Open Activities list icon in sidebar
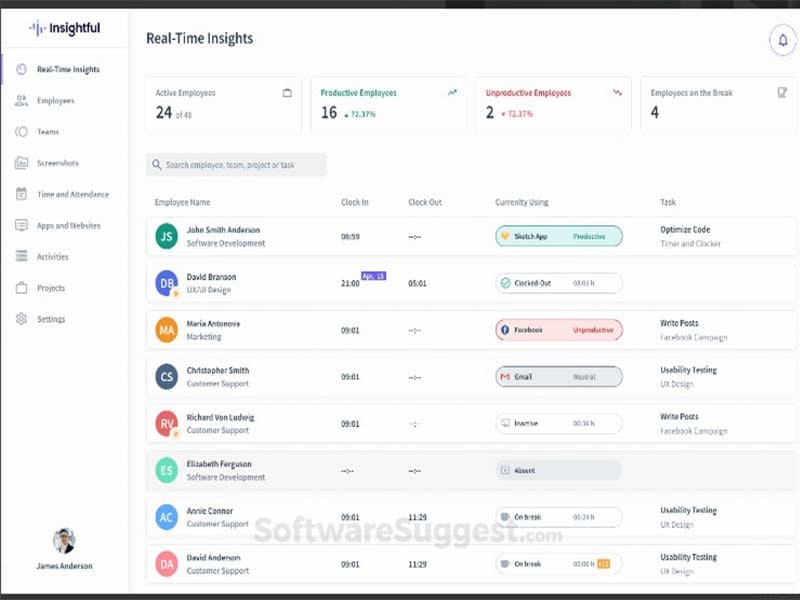This screenshot has width=800, height=600. [21, 256]
